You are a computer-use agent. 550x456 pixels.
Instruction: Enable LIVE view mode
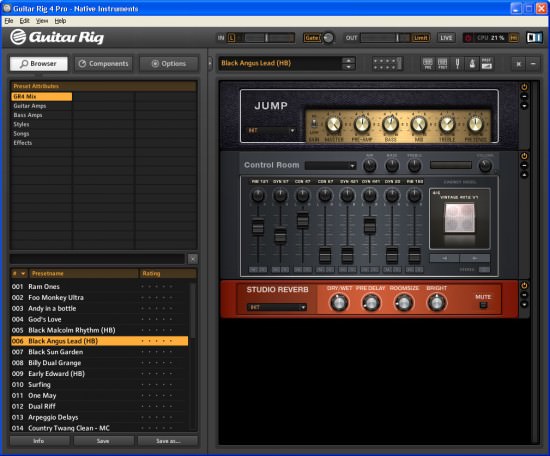tap(446, 38)
